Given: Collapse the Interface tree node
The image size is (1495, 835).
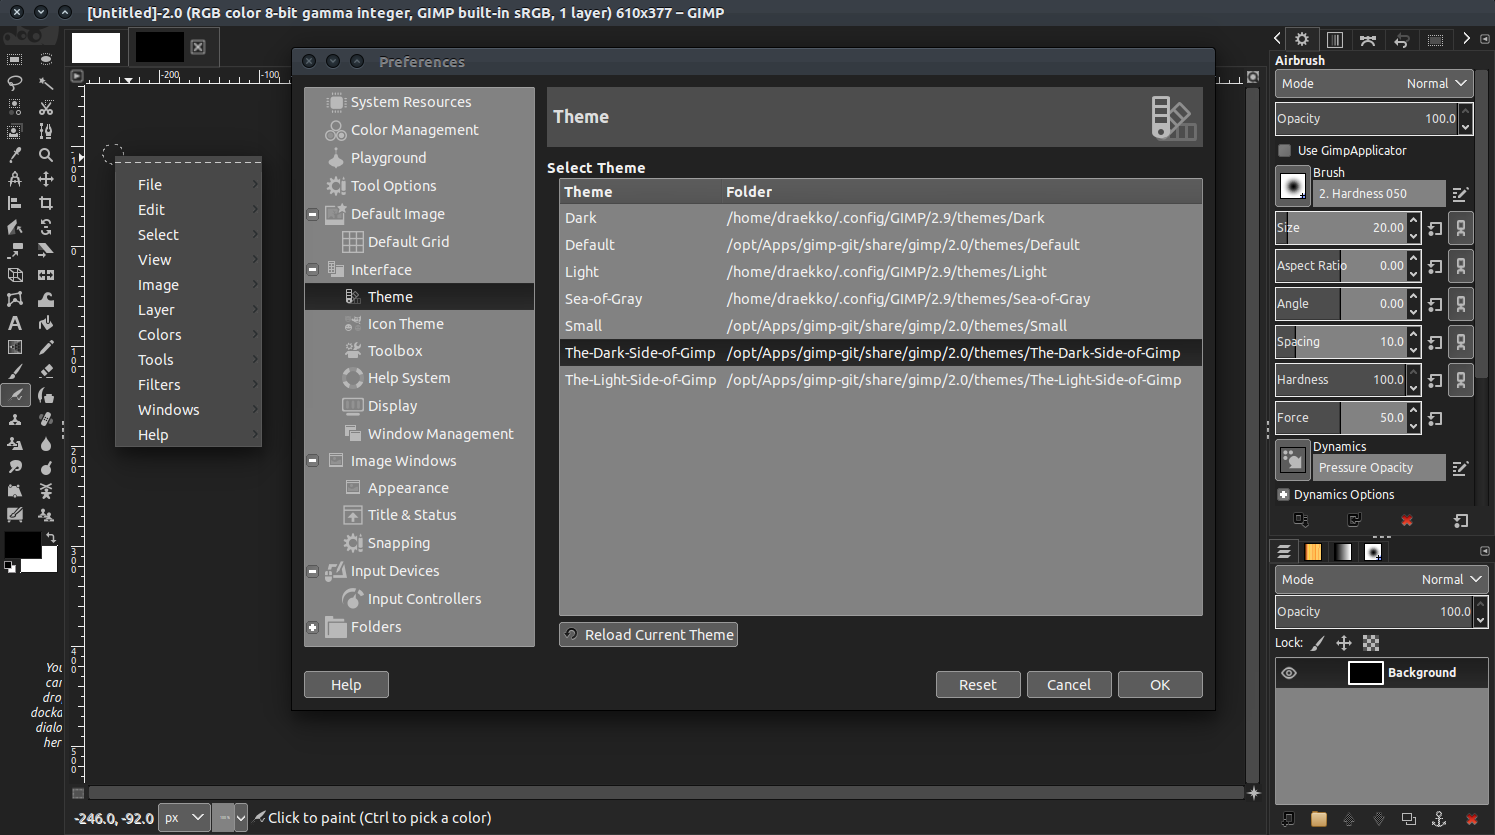Looking at the screenshot, I should point(312,270).
